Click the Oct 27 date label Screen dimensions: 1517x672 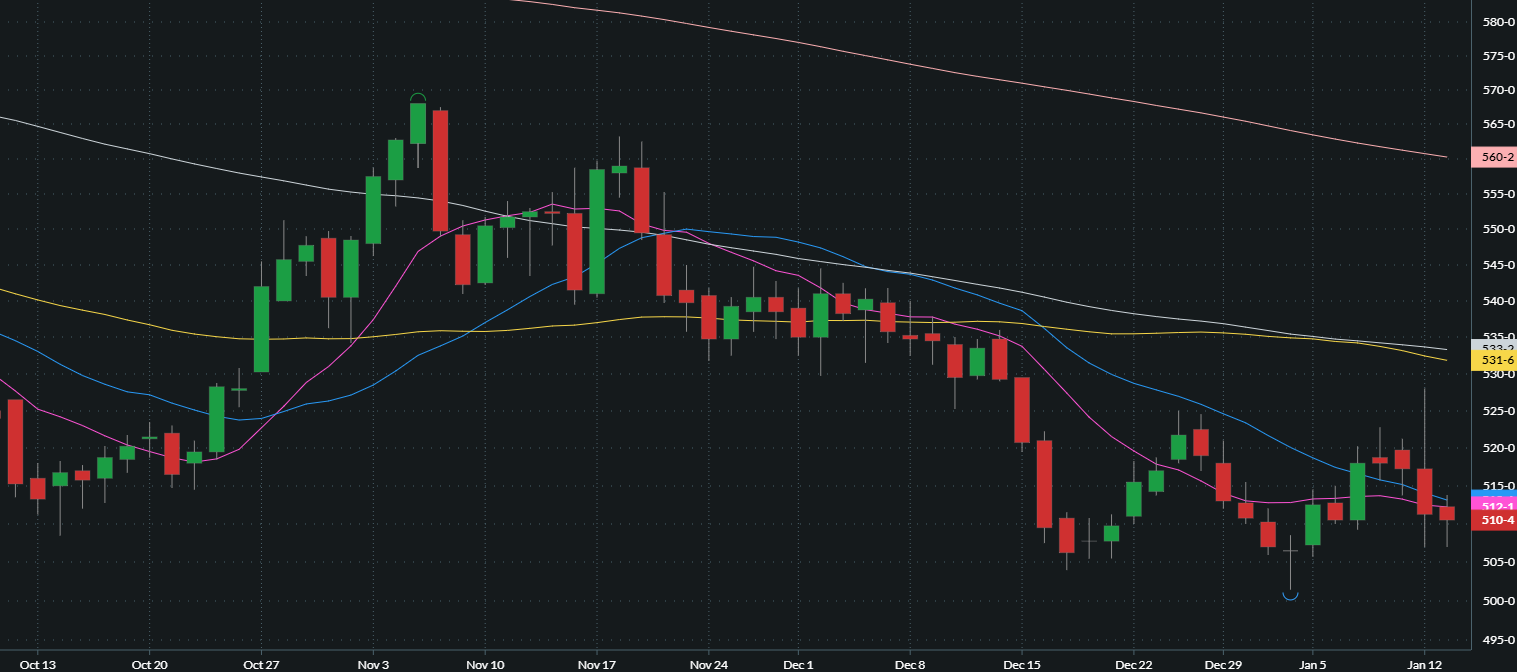point(261,664)
